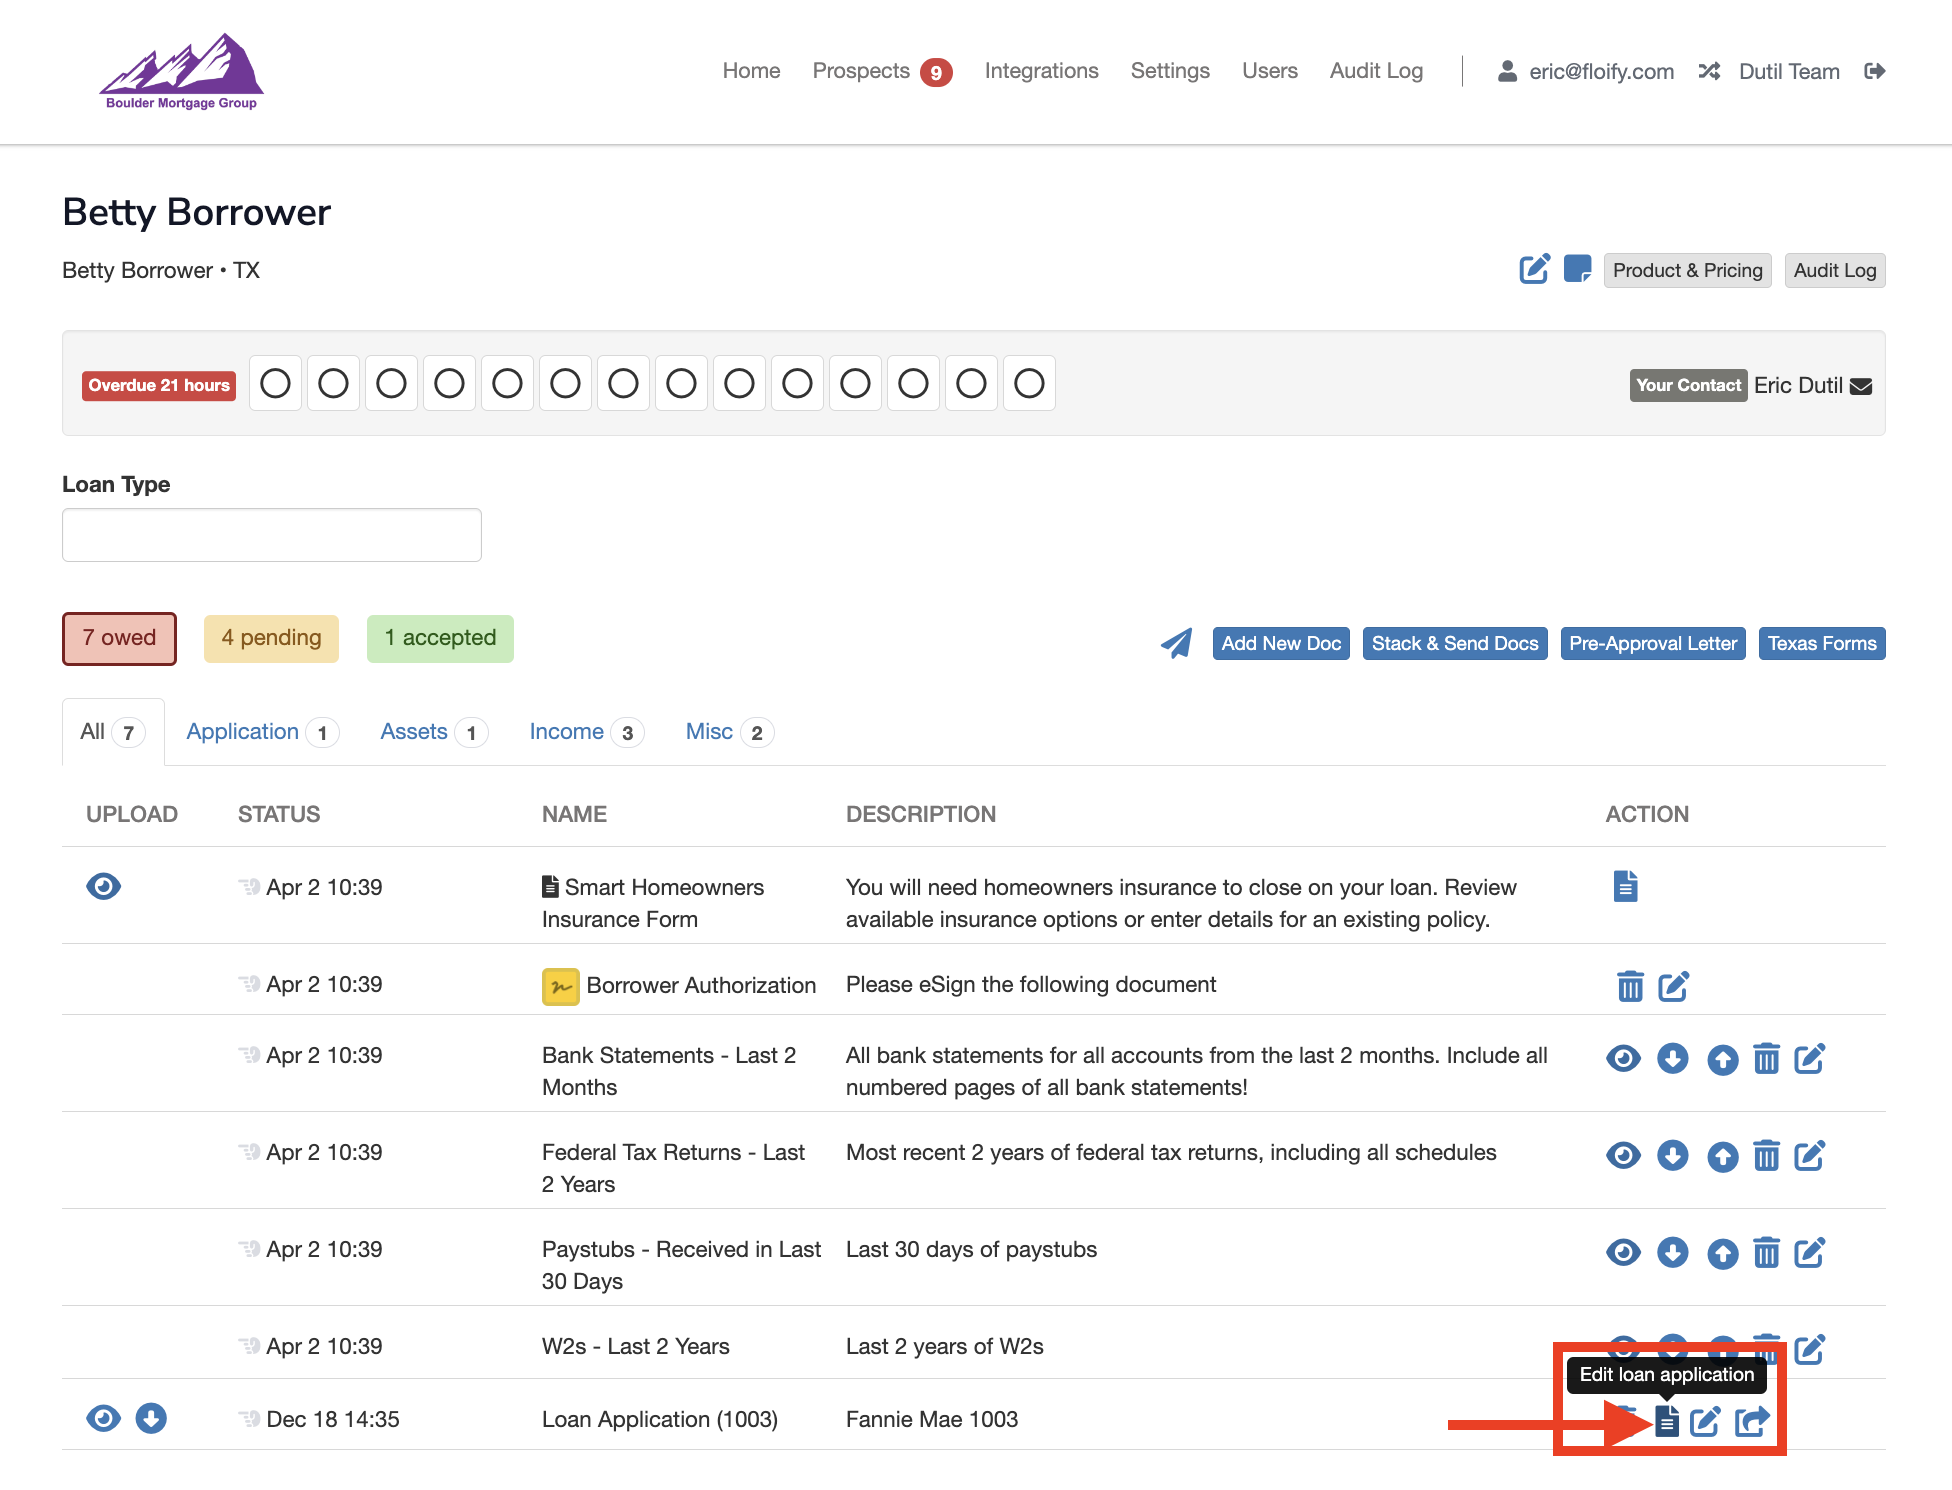Open borrower notes via the note icon

point(1578,269)
